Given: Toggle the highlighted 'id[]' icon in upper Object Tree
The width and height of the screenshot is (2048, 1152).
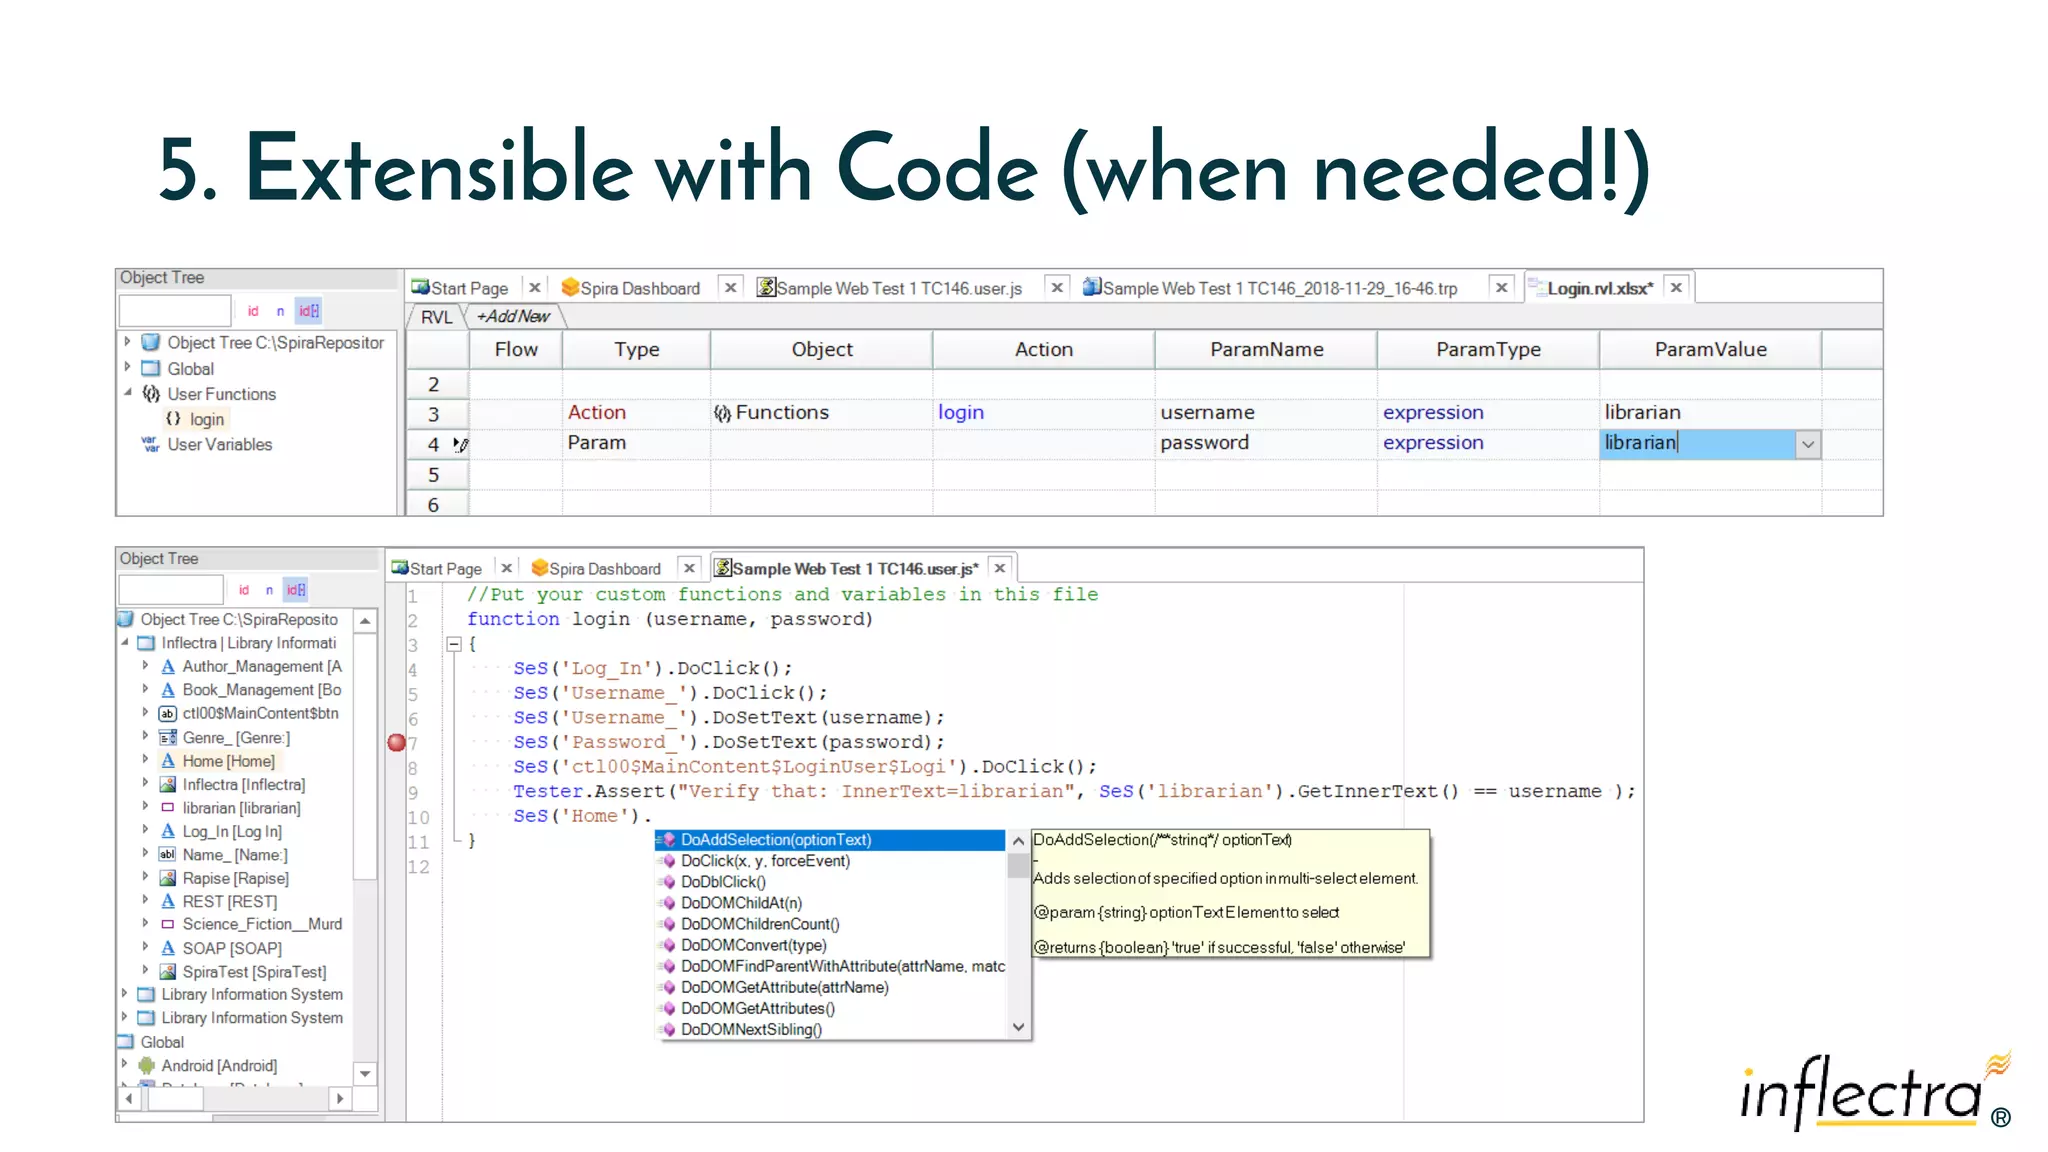Looking at the screenshot, I should coord(309,311).
